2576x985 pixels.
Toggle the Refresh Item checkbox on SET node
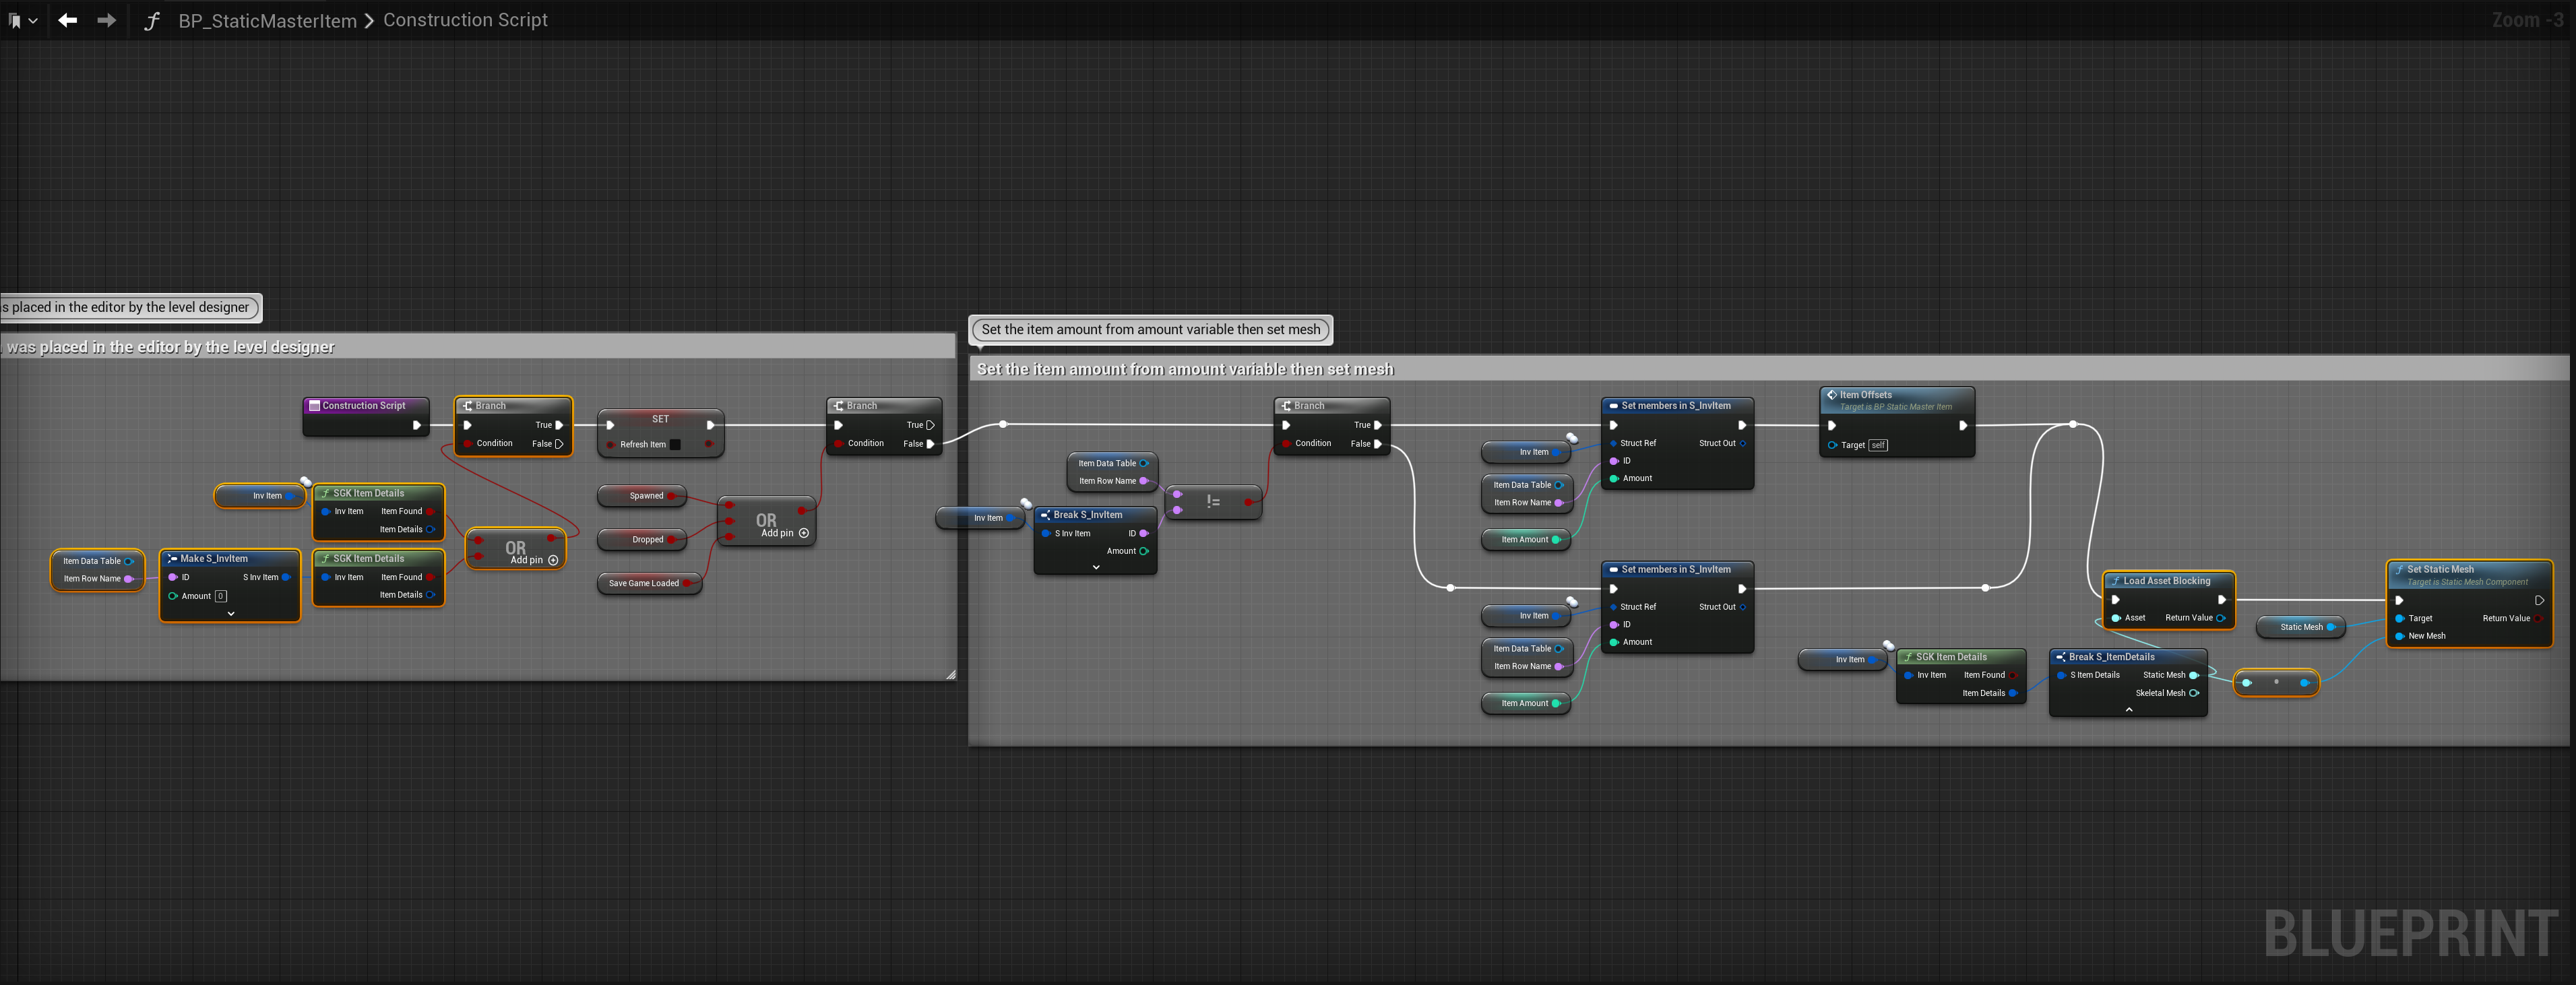[675, 445]
